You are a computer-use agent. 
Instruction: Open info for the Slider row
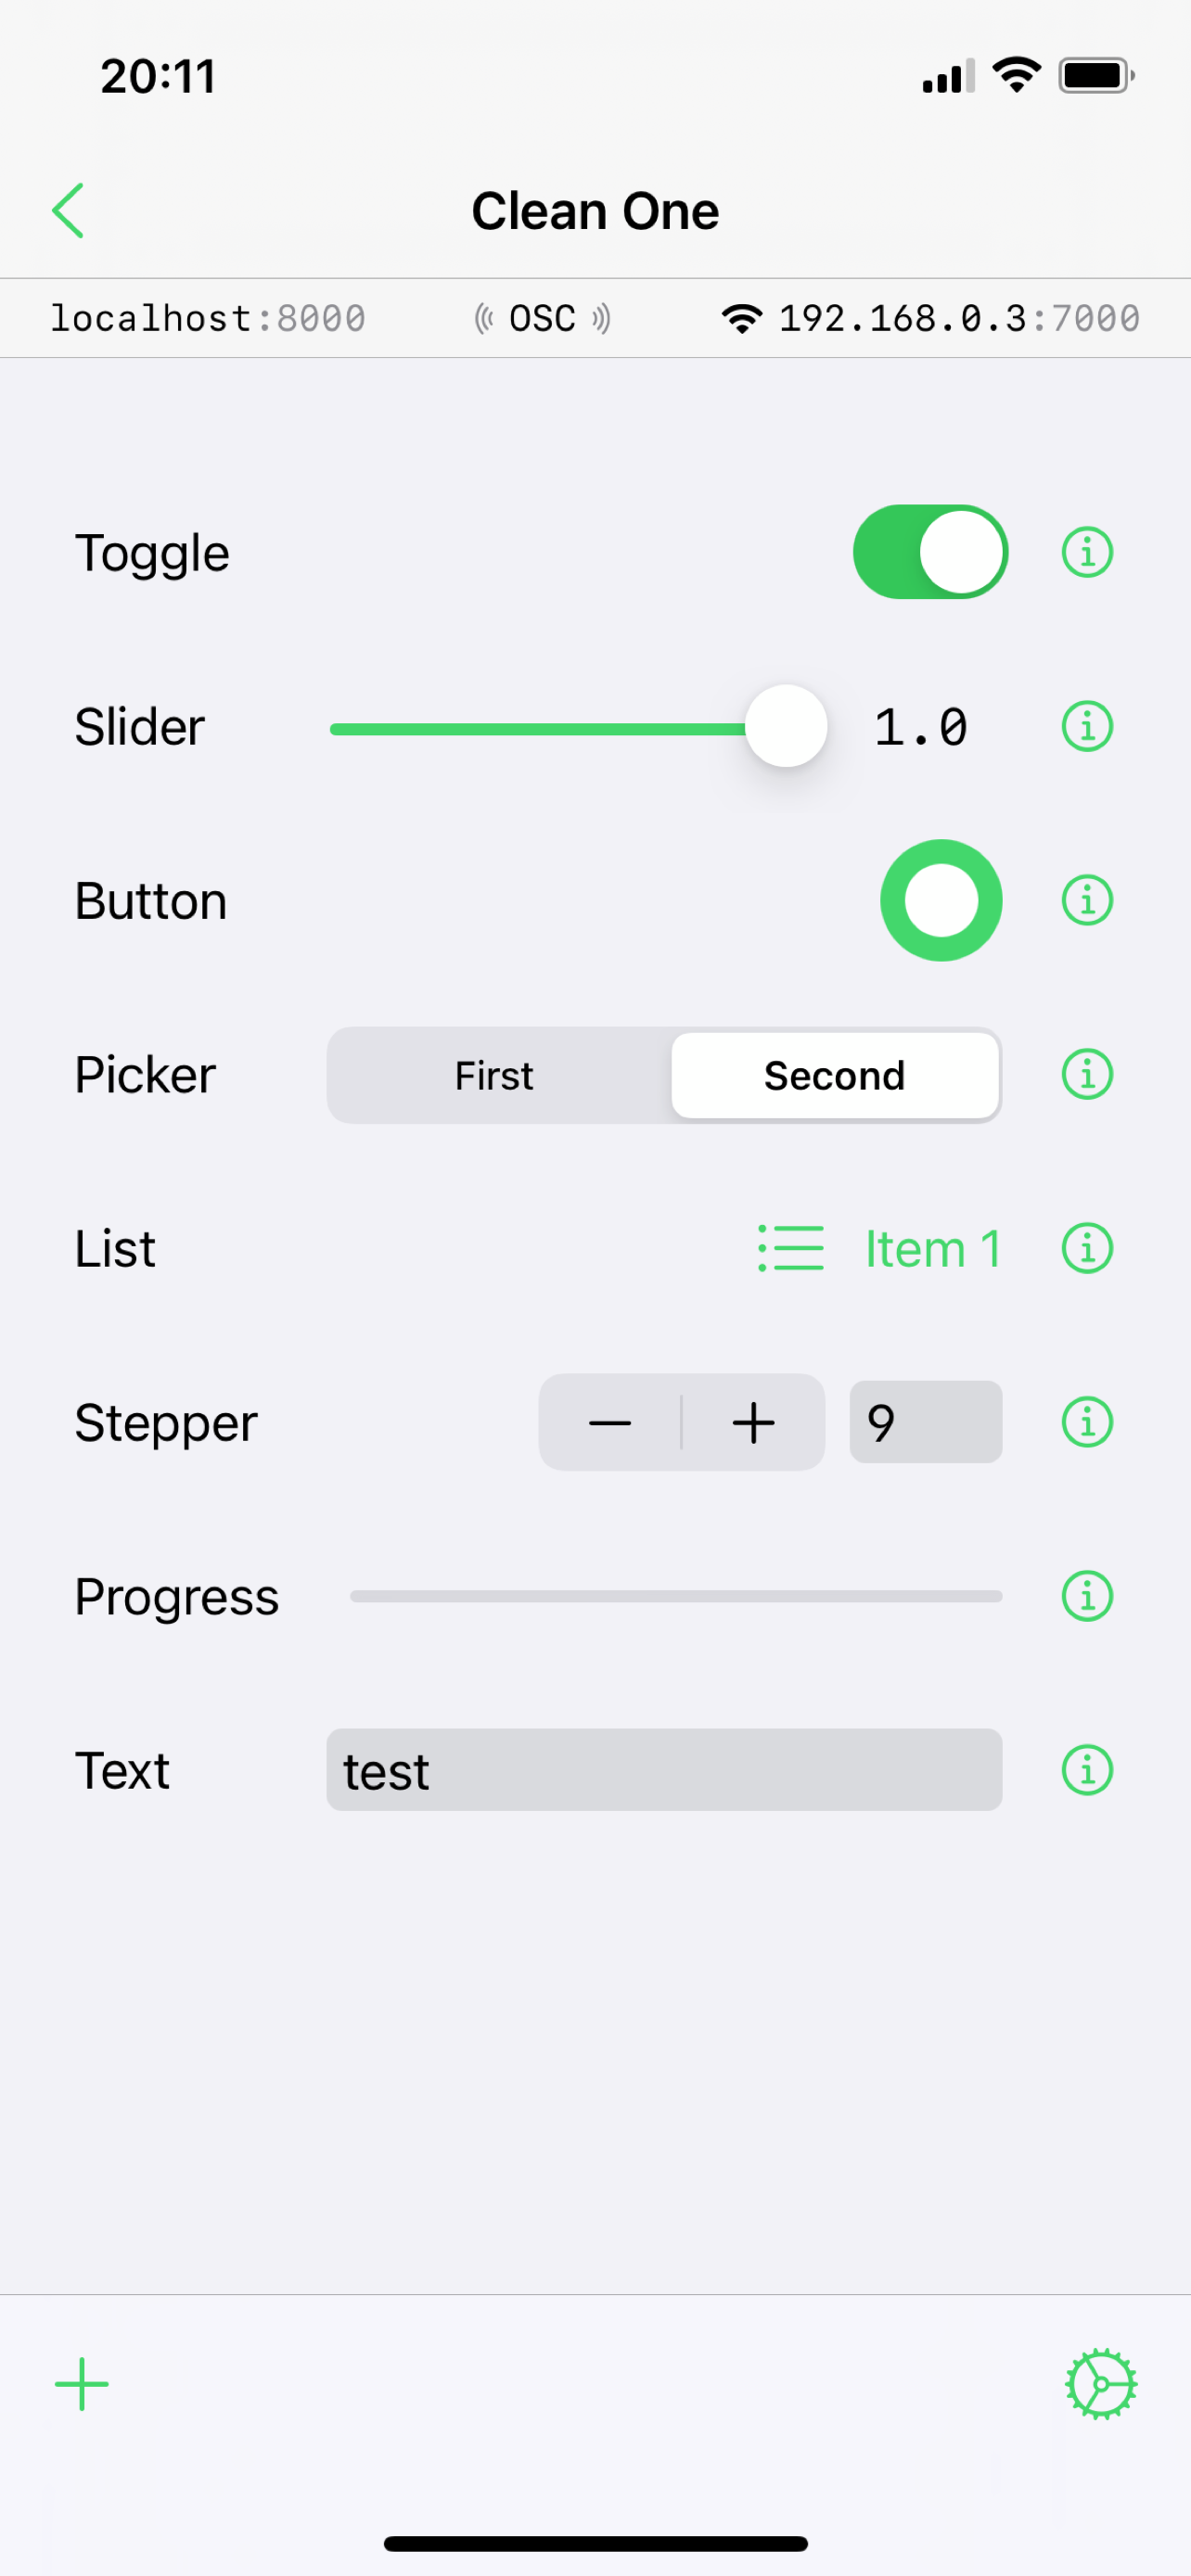point(1087,726)
